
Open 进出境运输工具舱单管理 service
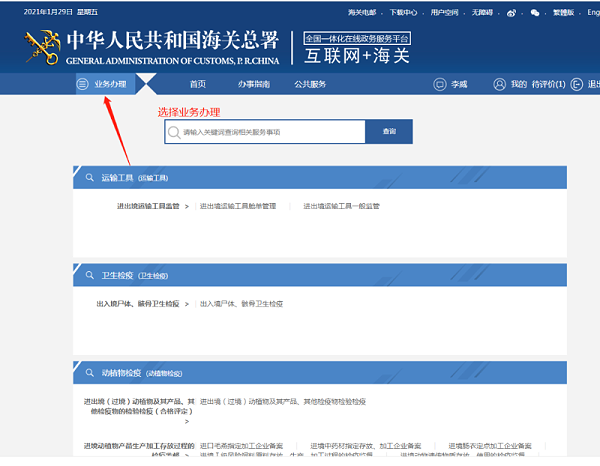tap(238, 206)
